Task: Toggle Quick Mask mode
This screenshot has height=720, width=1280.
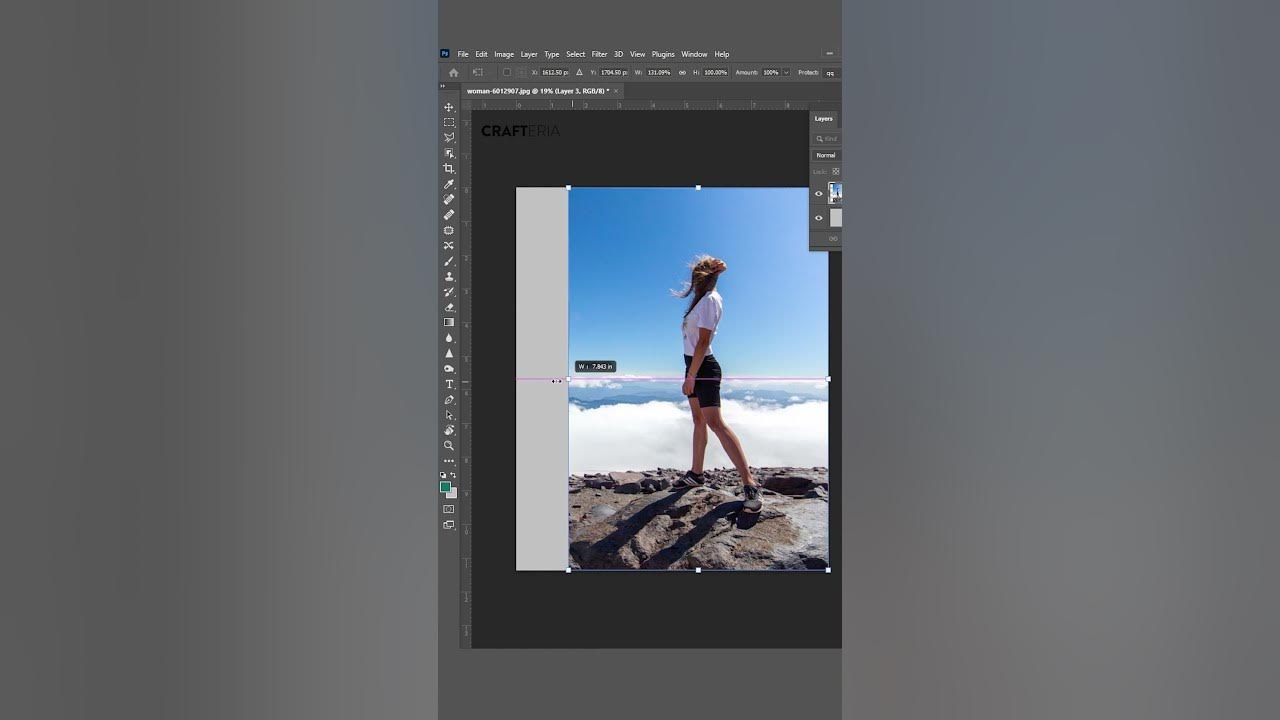Action: (x=449, y=509)
